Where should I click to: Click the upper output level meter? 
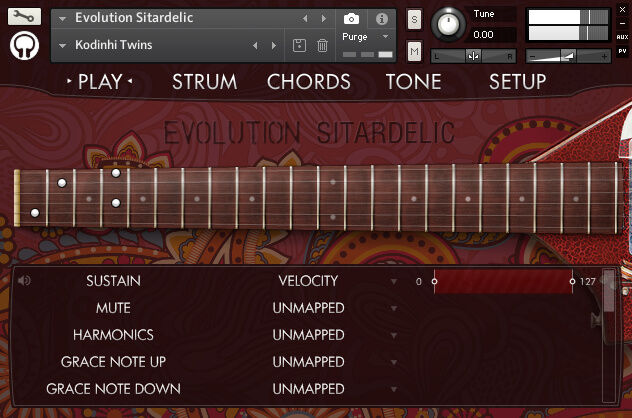click(x=568, y=17)
